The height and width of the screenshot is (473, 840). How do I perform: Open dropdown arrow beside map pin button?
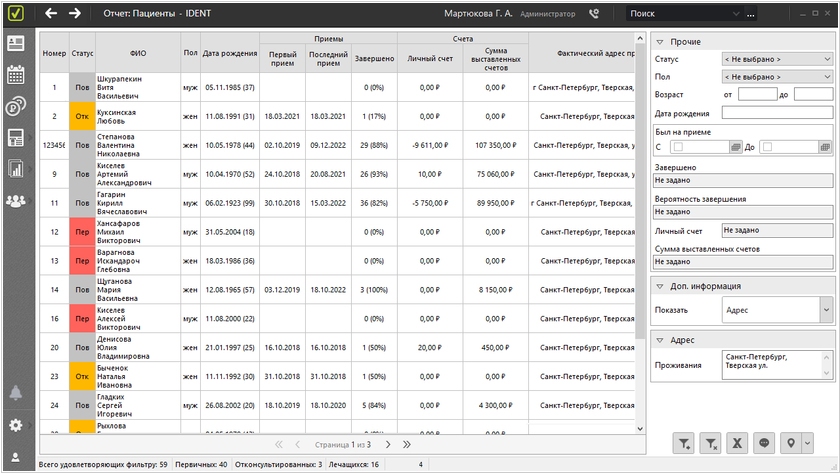tap(807, 443)
